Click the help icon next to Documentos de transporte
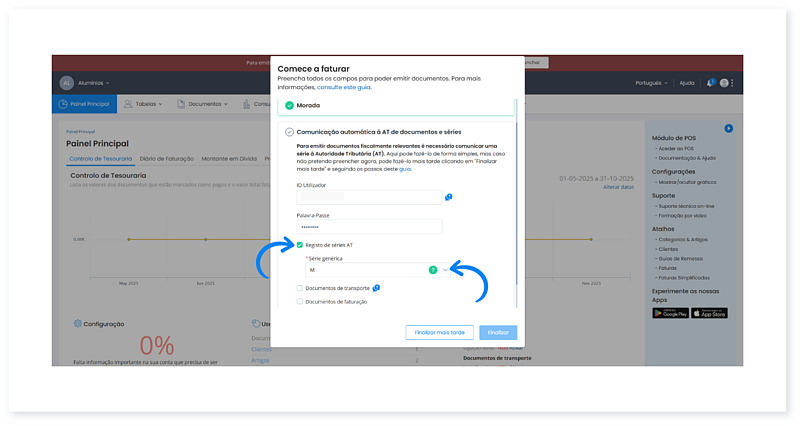 [376, 288]
